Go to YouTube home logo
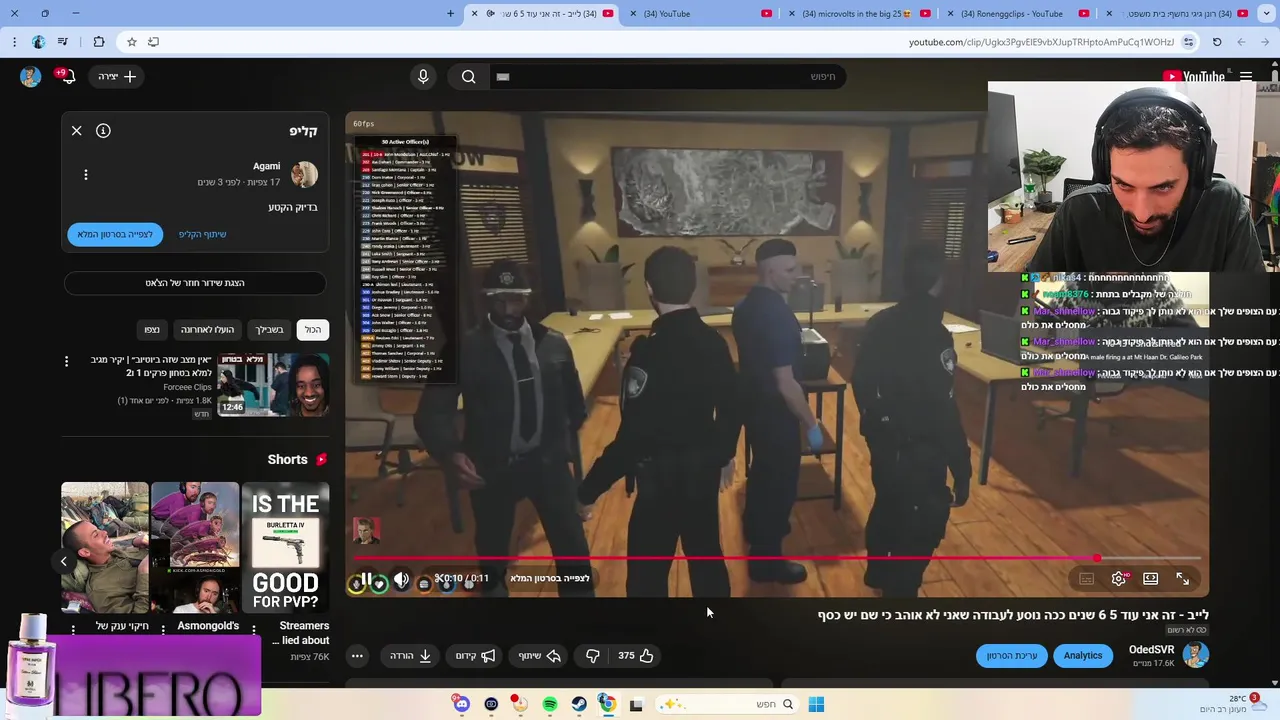The image size is (1280, 720). tap(1194, 77)
